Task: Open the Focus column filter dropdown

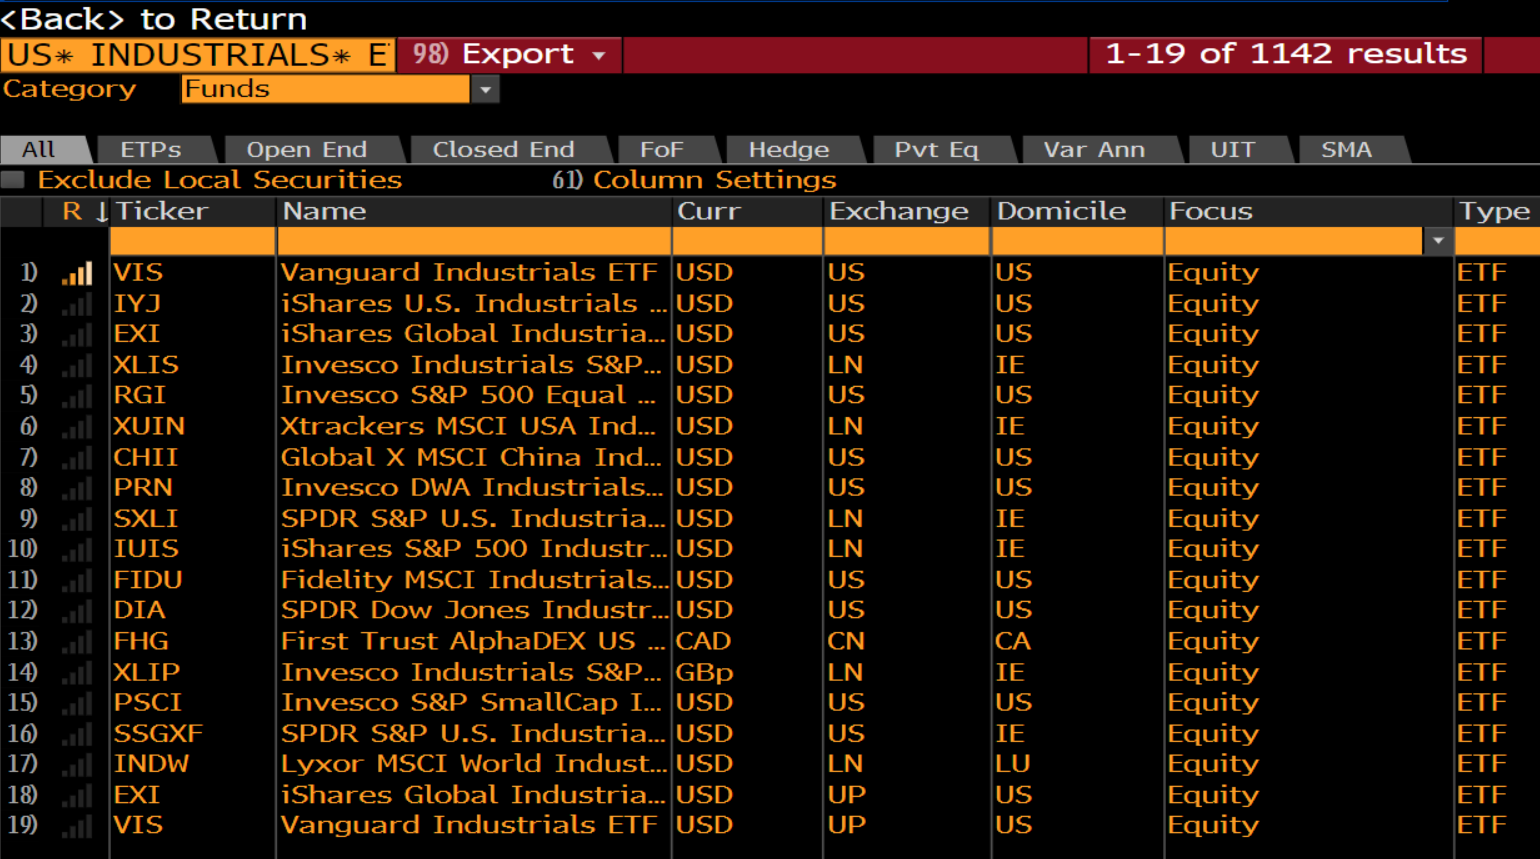Action: click(x=1438, y=241)
